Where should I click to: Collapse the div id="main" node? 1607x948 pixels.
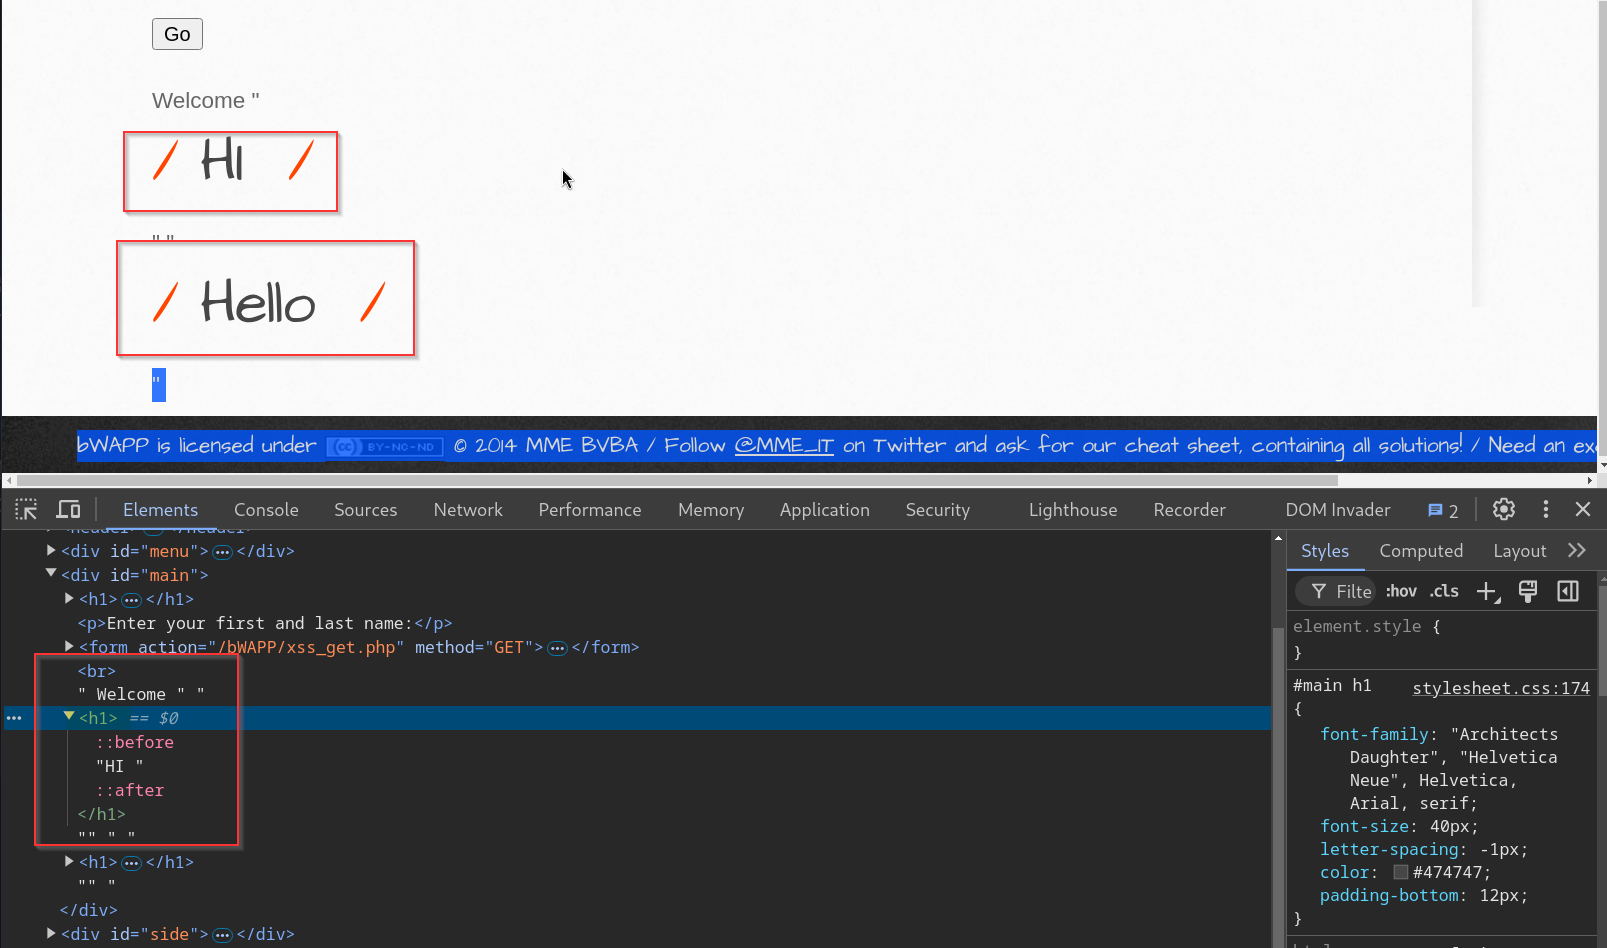click(x=51, y=574)
